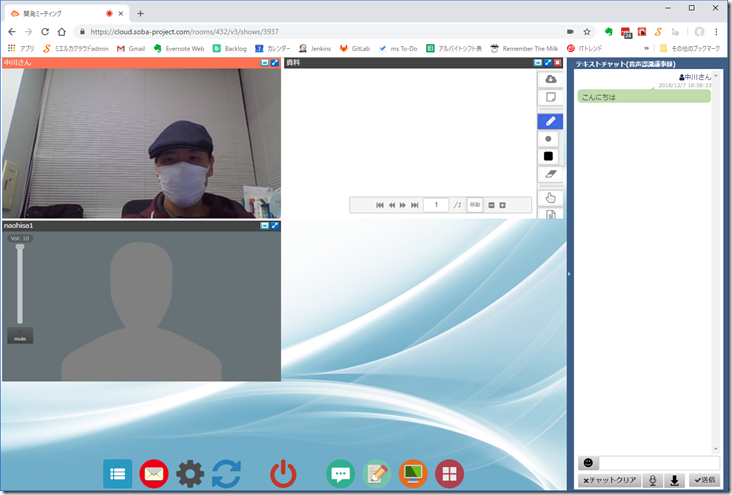Screen dimensions: 732x495
Task: Expand the naohisa1 video to fullscreen
Action: click(275, 226)
